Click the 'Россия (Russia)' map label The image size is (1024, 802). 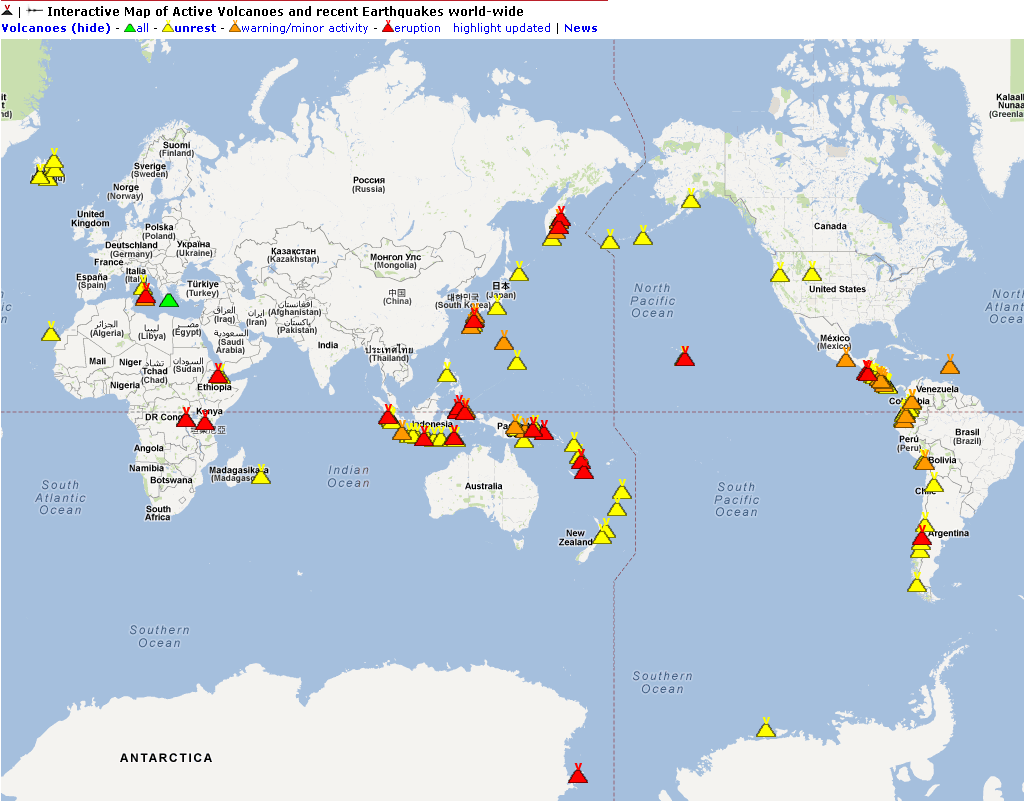[x=369, y=184]
